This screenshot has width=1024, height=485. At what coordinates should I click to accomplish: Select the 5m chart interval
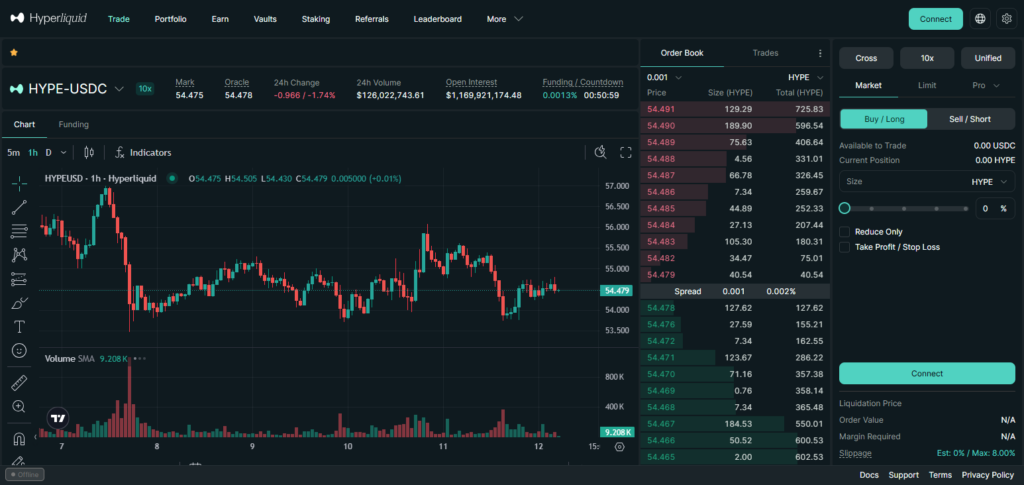[x=13, y=152]
